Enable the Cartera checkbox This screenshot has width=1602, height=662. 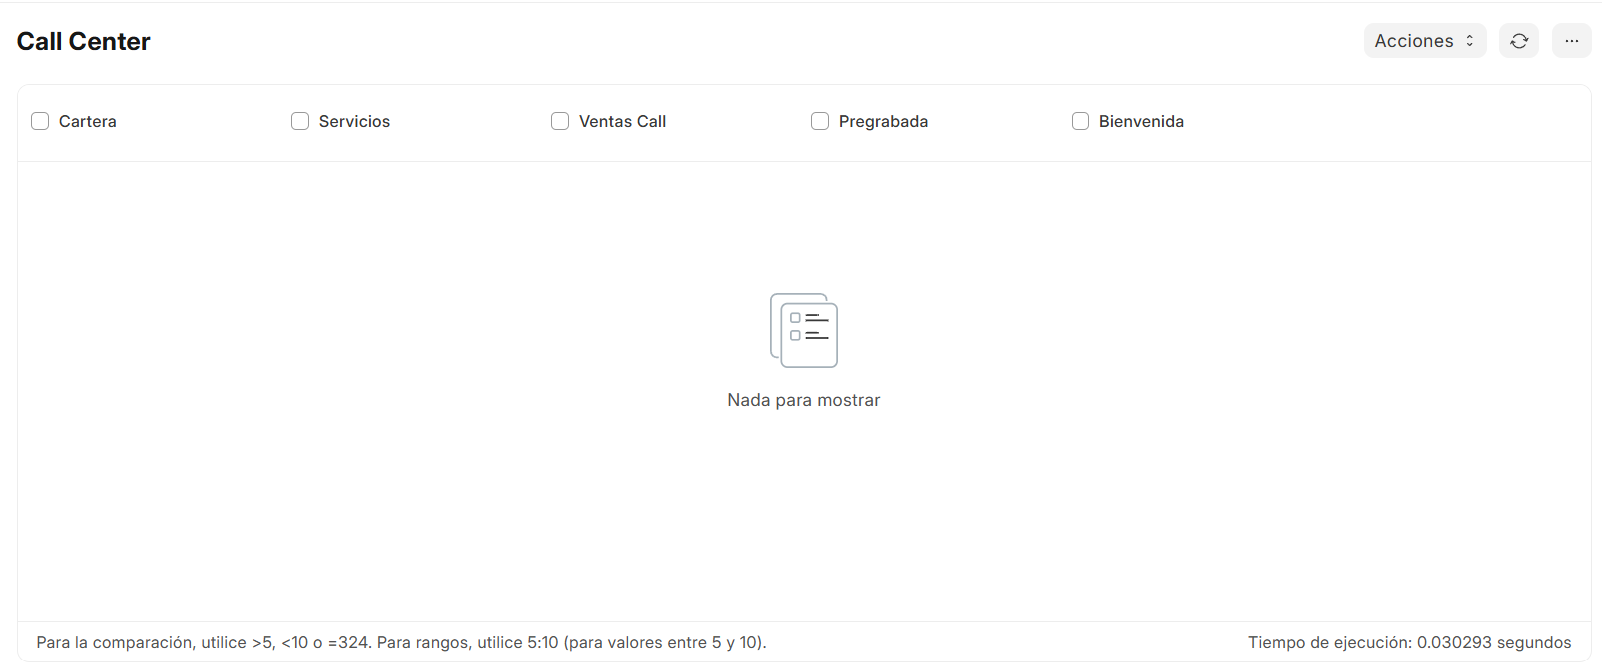[40, 121]
